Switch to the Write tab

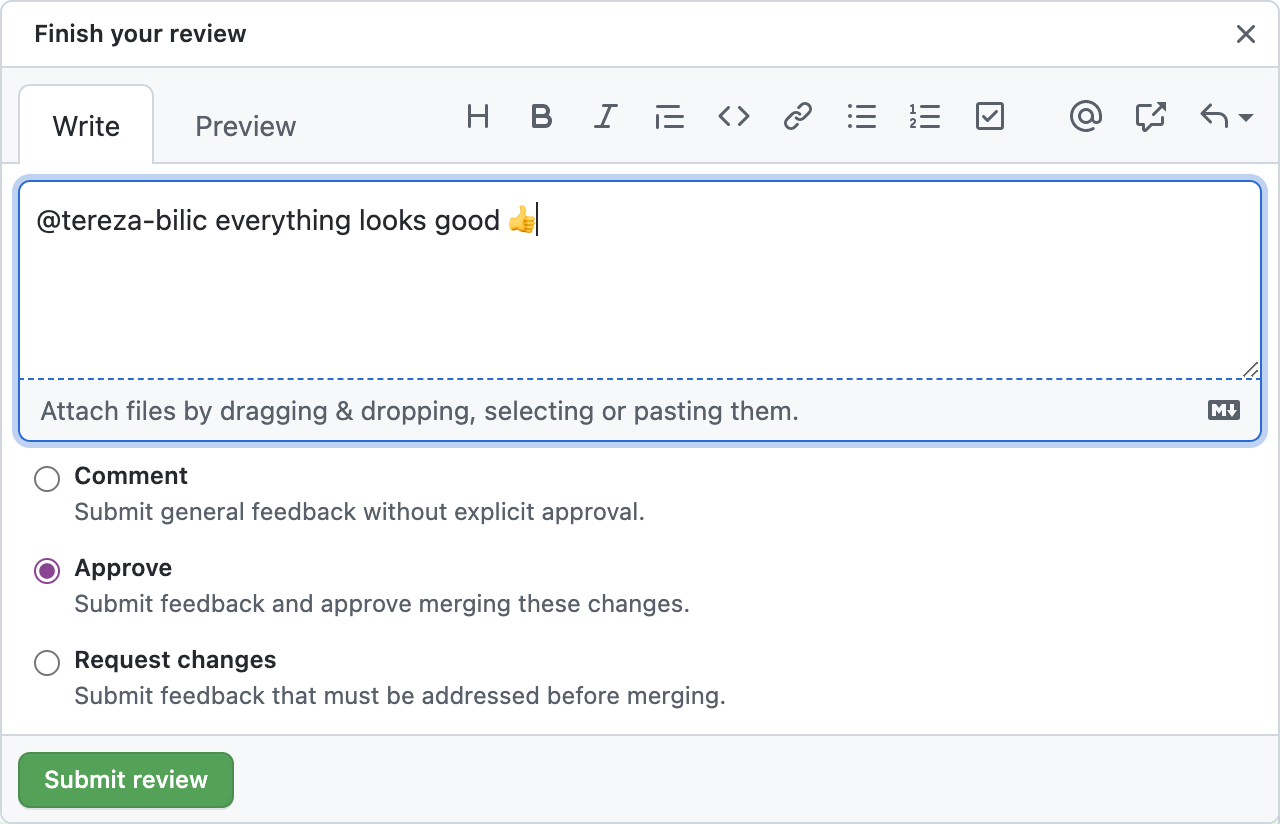pyautogui.click(x=86, y=126)
